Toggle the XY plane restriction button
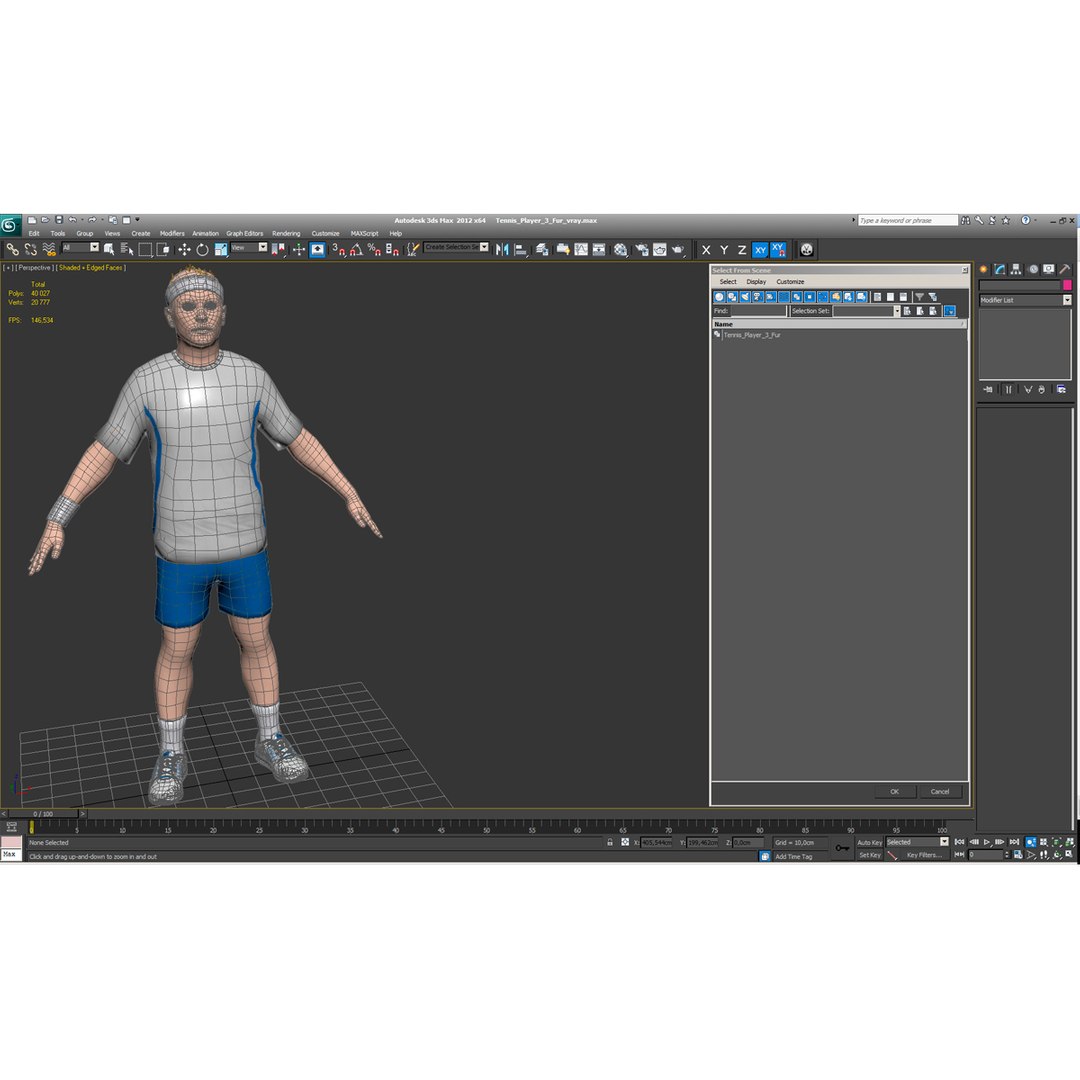1080x1080 pixels. 760,250
